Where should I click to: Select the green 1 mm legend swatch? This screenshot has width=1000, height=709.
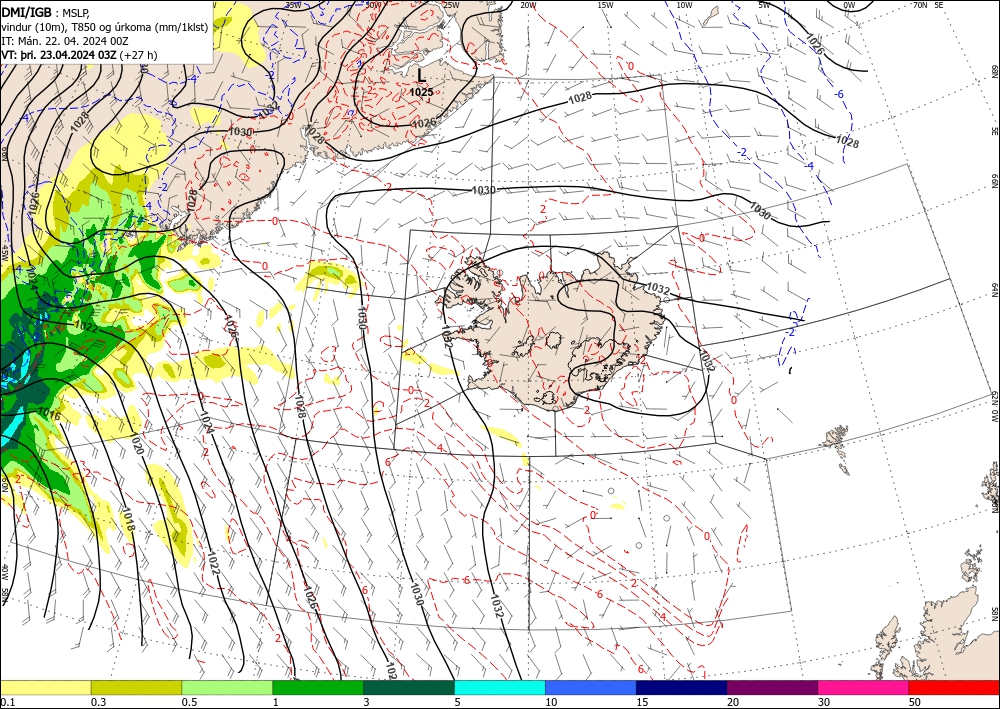click(318, 687)
